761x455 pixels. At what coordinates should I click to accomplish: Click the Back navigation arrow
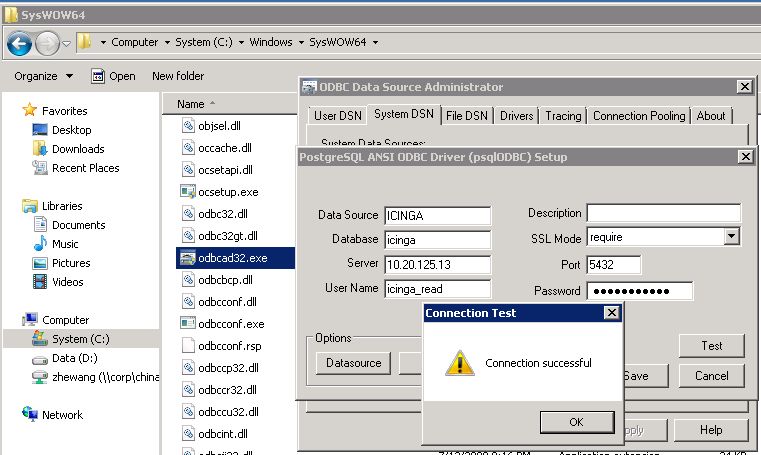[20, 43]
